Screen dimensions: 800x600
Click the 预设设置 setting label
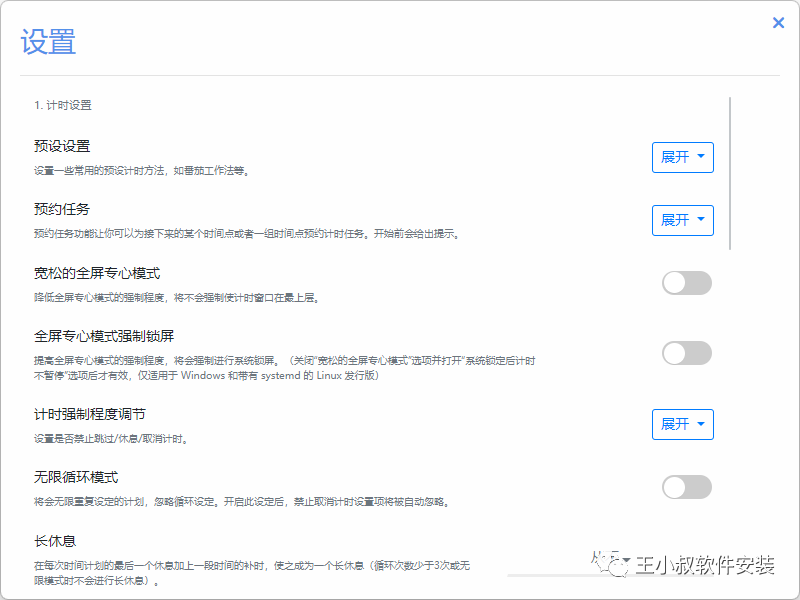(62, 146)
